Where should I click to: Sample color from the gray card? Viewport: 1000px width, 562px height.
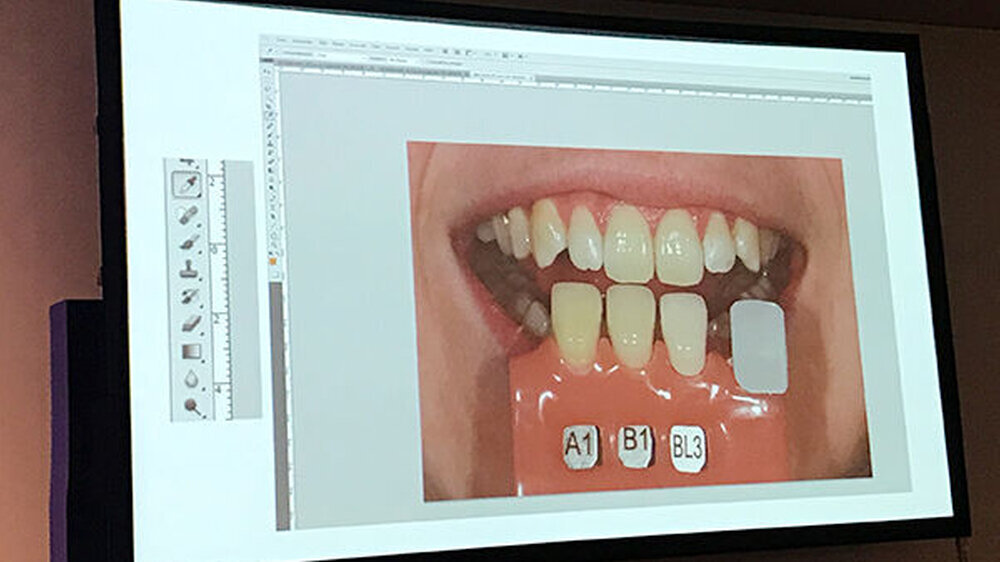pos(759,346)
